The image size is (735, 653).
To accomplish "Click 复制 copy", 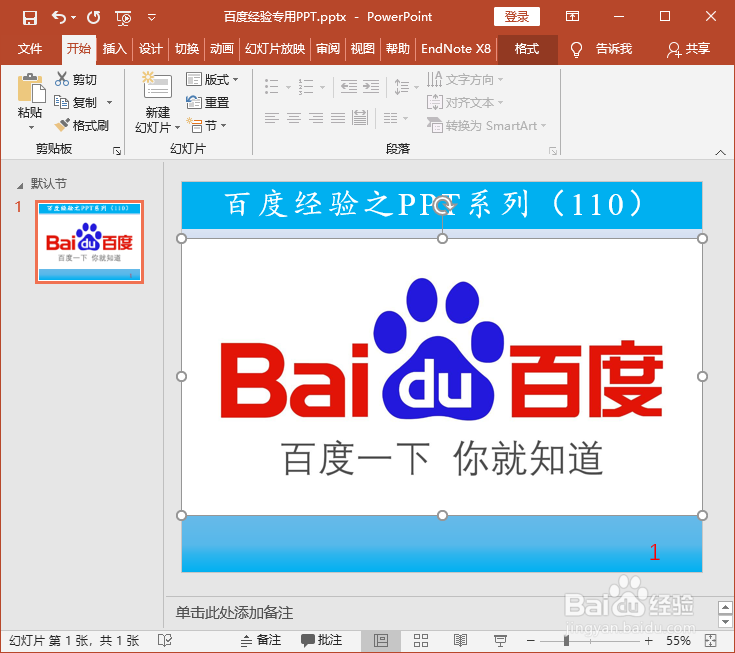I will pos(75,102).
